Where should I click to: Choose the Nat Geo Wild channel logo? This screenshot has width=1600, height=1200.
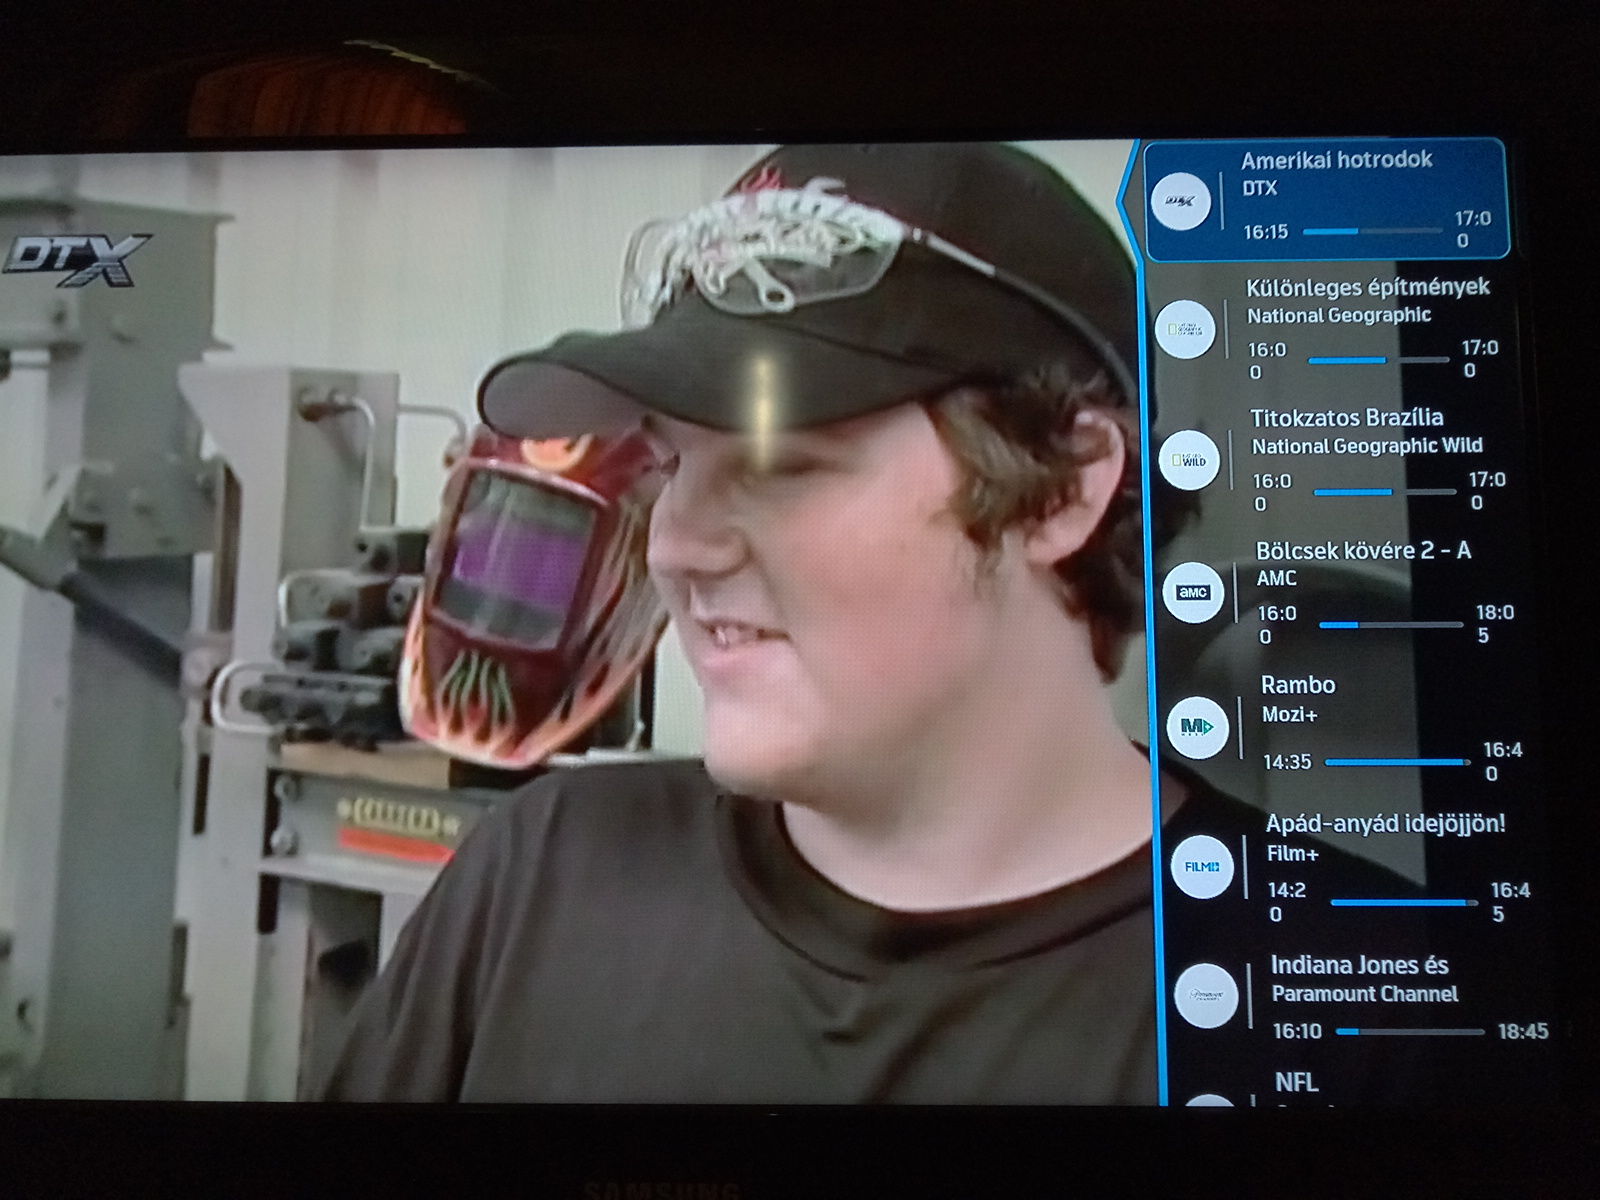coord(1190,460)
